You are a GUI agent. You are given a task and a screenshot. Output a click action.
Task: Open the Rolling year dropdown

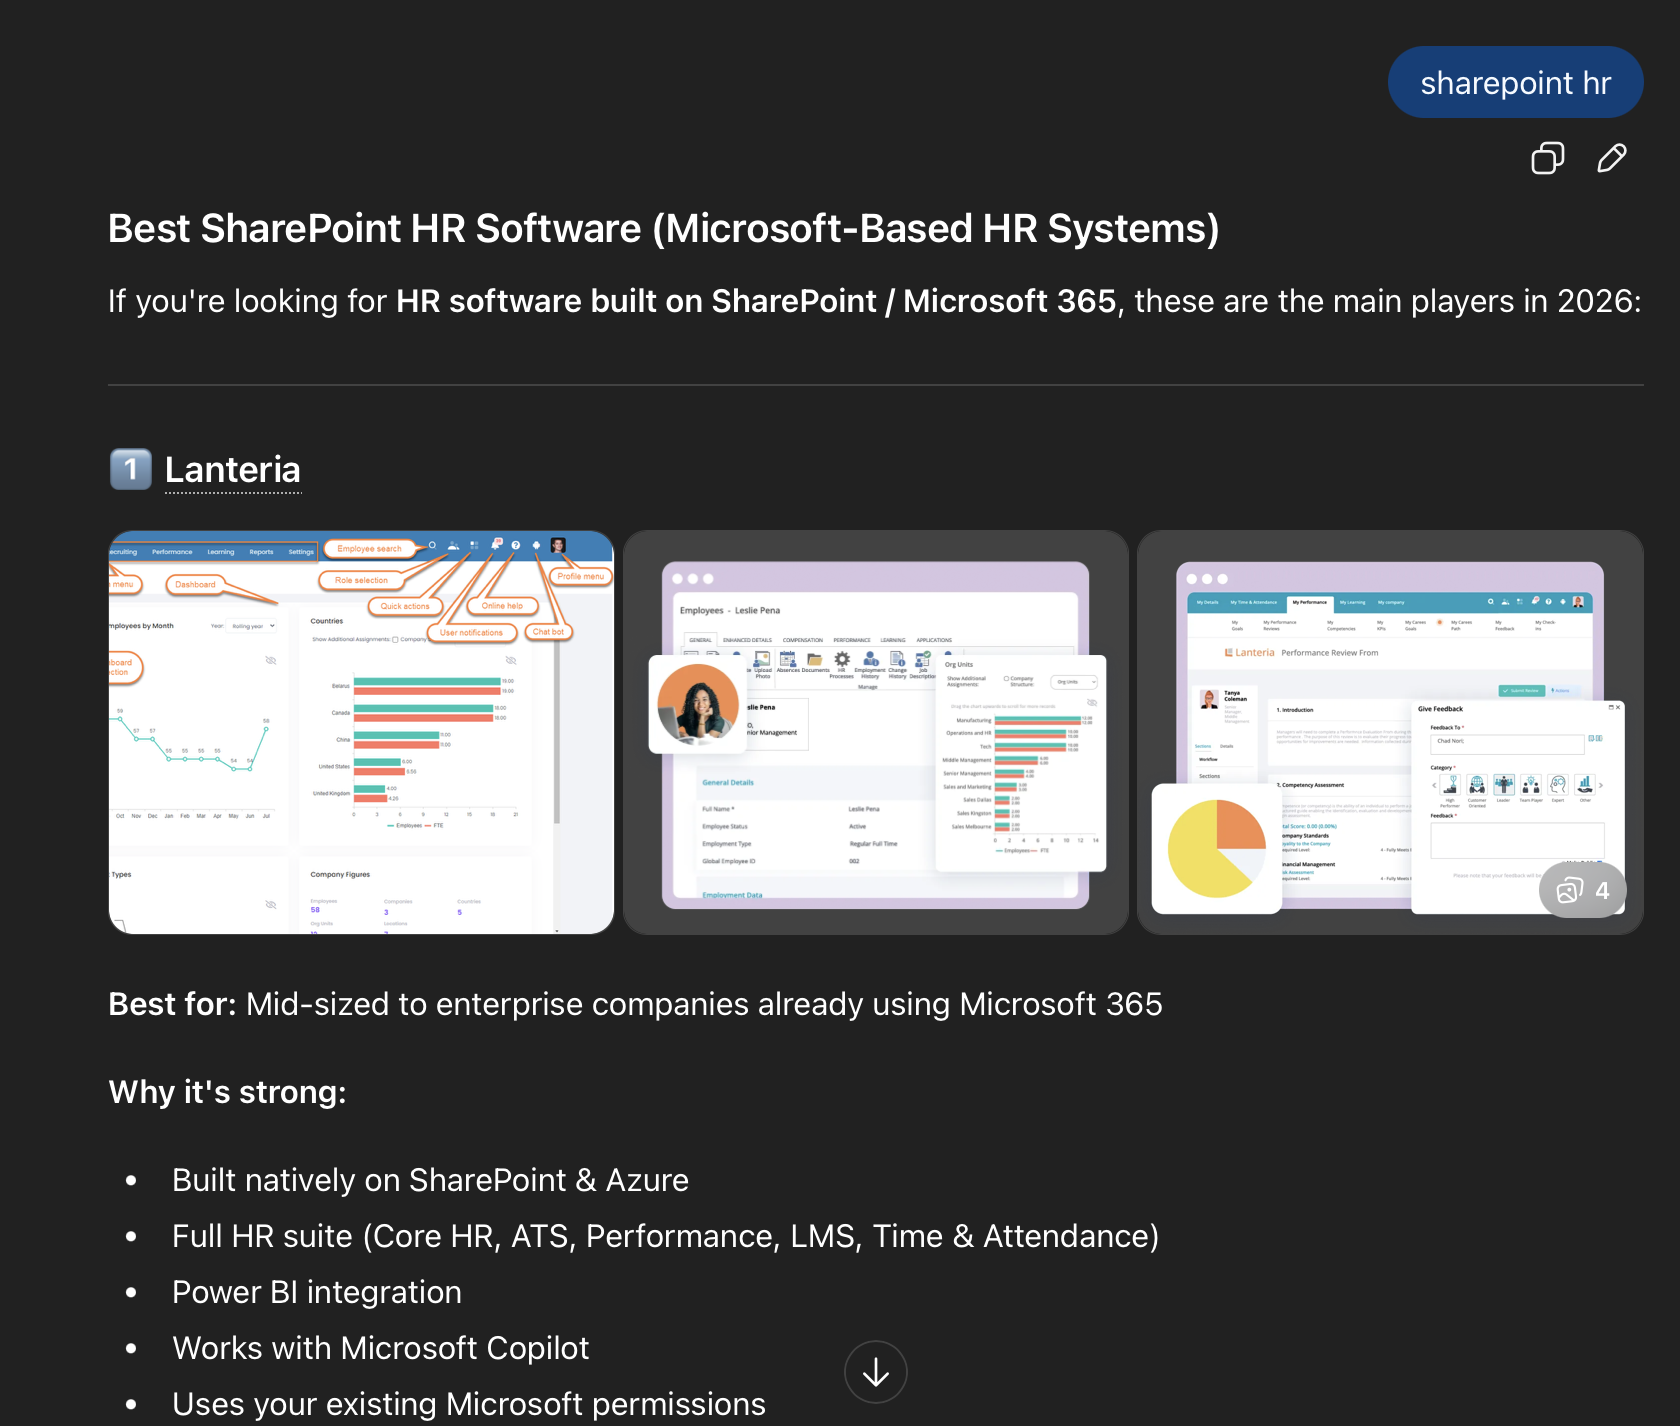pos(253,626)
